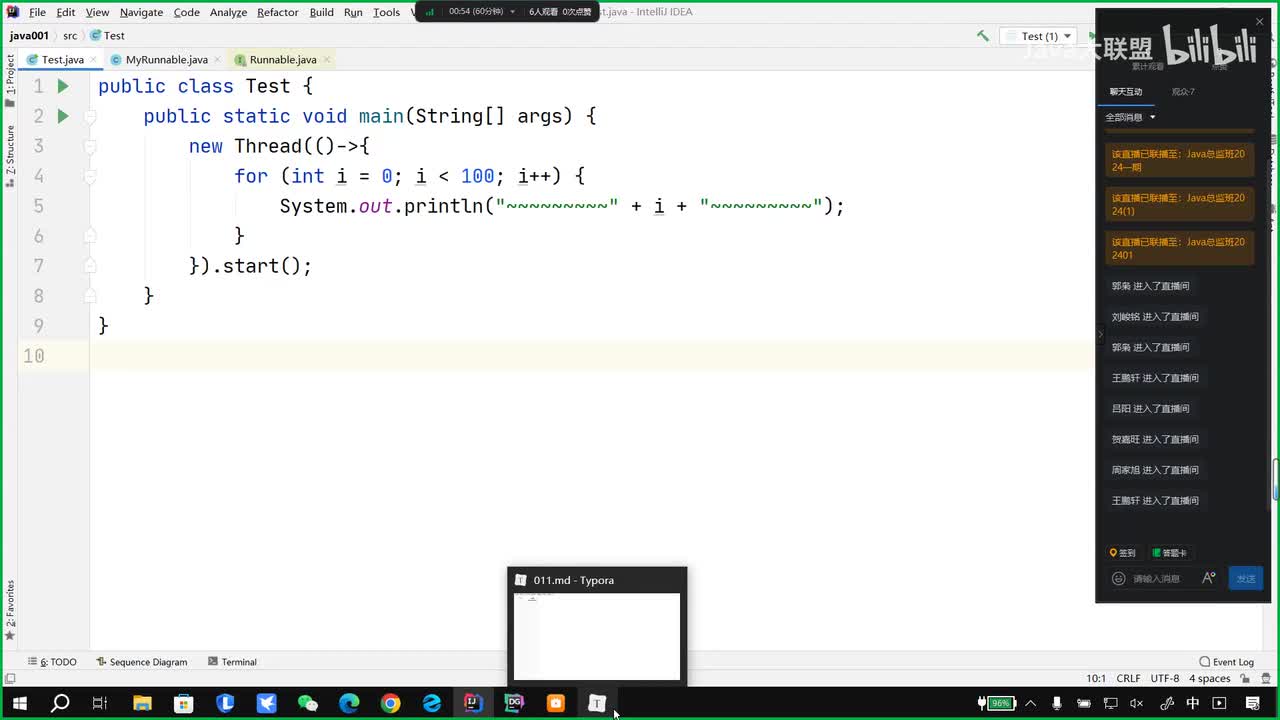Open the File menu
Image resolution: width=1280 pixels, height=720 pixels.
coord(37,12)
